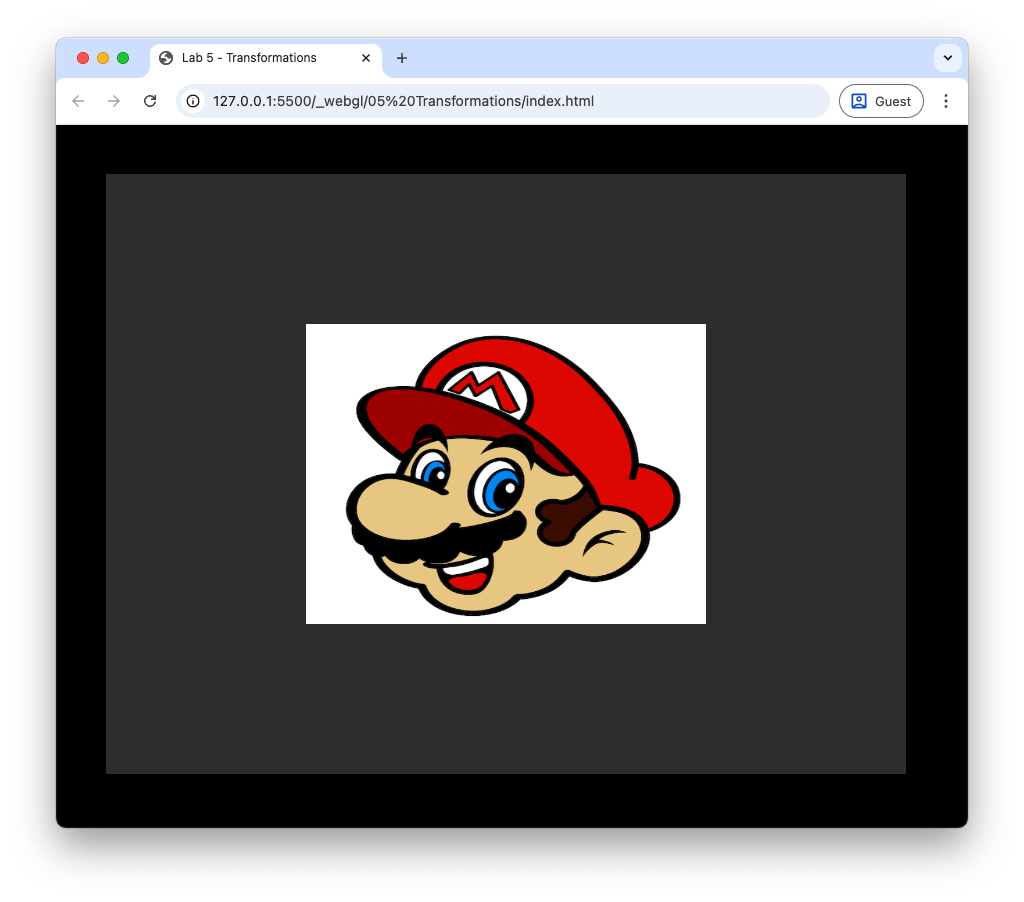1024x902 pixels.
Task: Click the browser Back arrow
Action: click(78, 101)
